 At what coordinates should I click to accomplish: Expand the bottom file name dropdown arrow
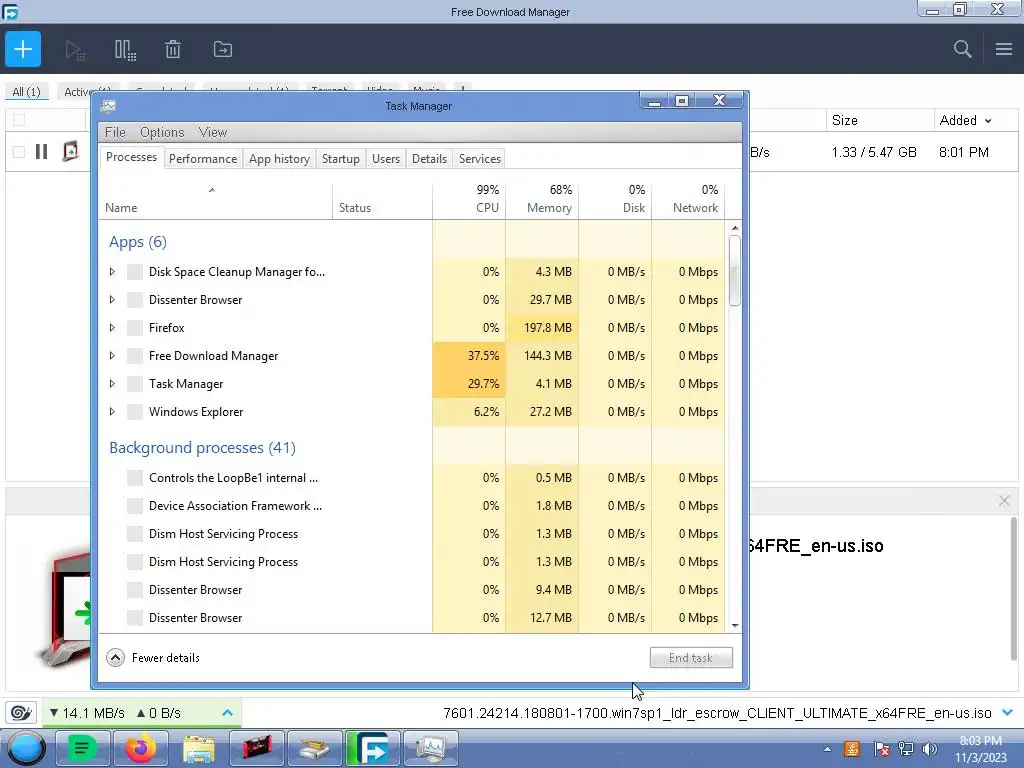pyautogui.click(x=1007, y=712)
